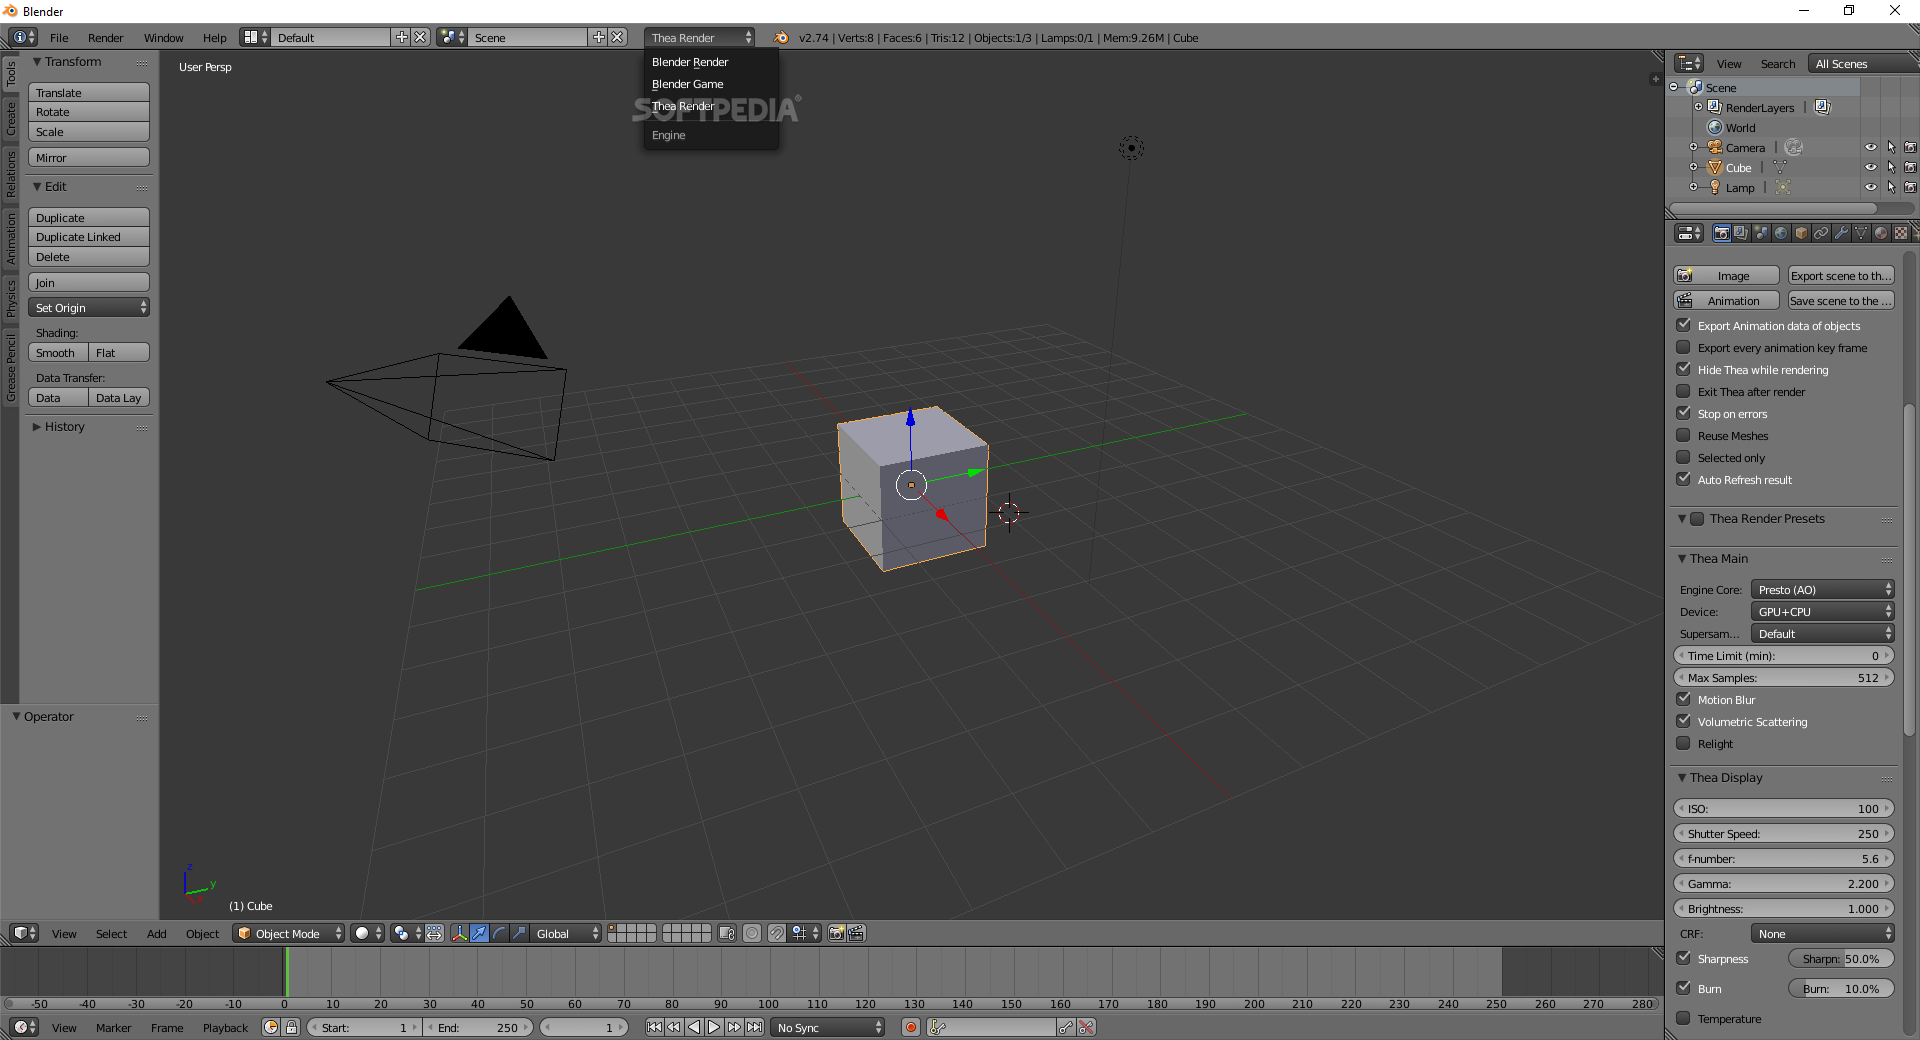The width and height of the screenshot is (1920, 1040).
Task: Open the Render properties tab (camera icon)
Action: [x=1721, y=233]
